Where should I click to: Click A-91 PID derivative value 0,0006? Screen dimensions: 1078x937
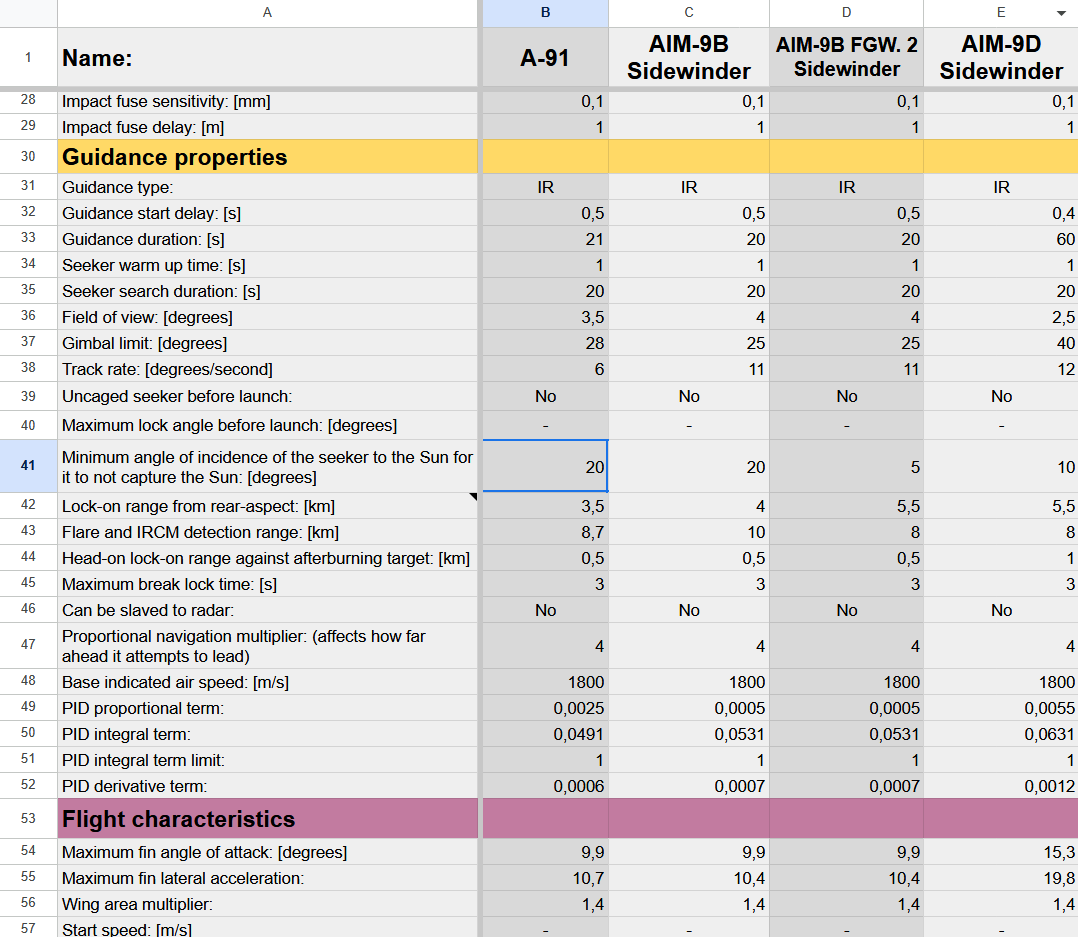click(545, 786)
